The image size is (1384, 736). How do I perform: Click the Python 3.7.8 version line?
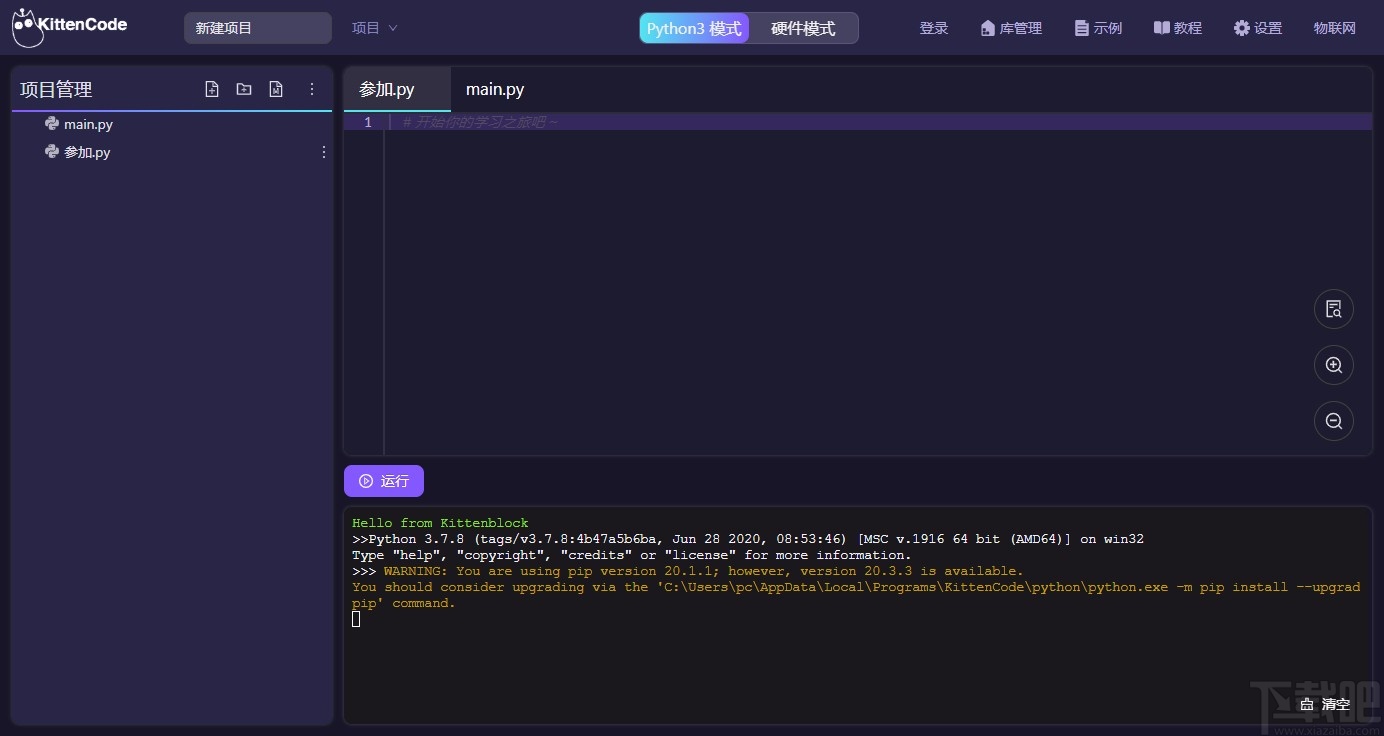pyautogui.click(x=748, y=539)
